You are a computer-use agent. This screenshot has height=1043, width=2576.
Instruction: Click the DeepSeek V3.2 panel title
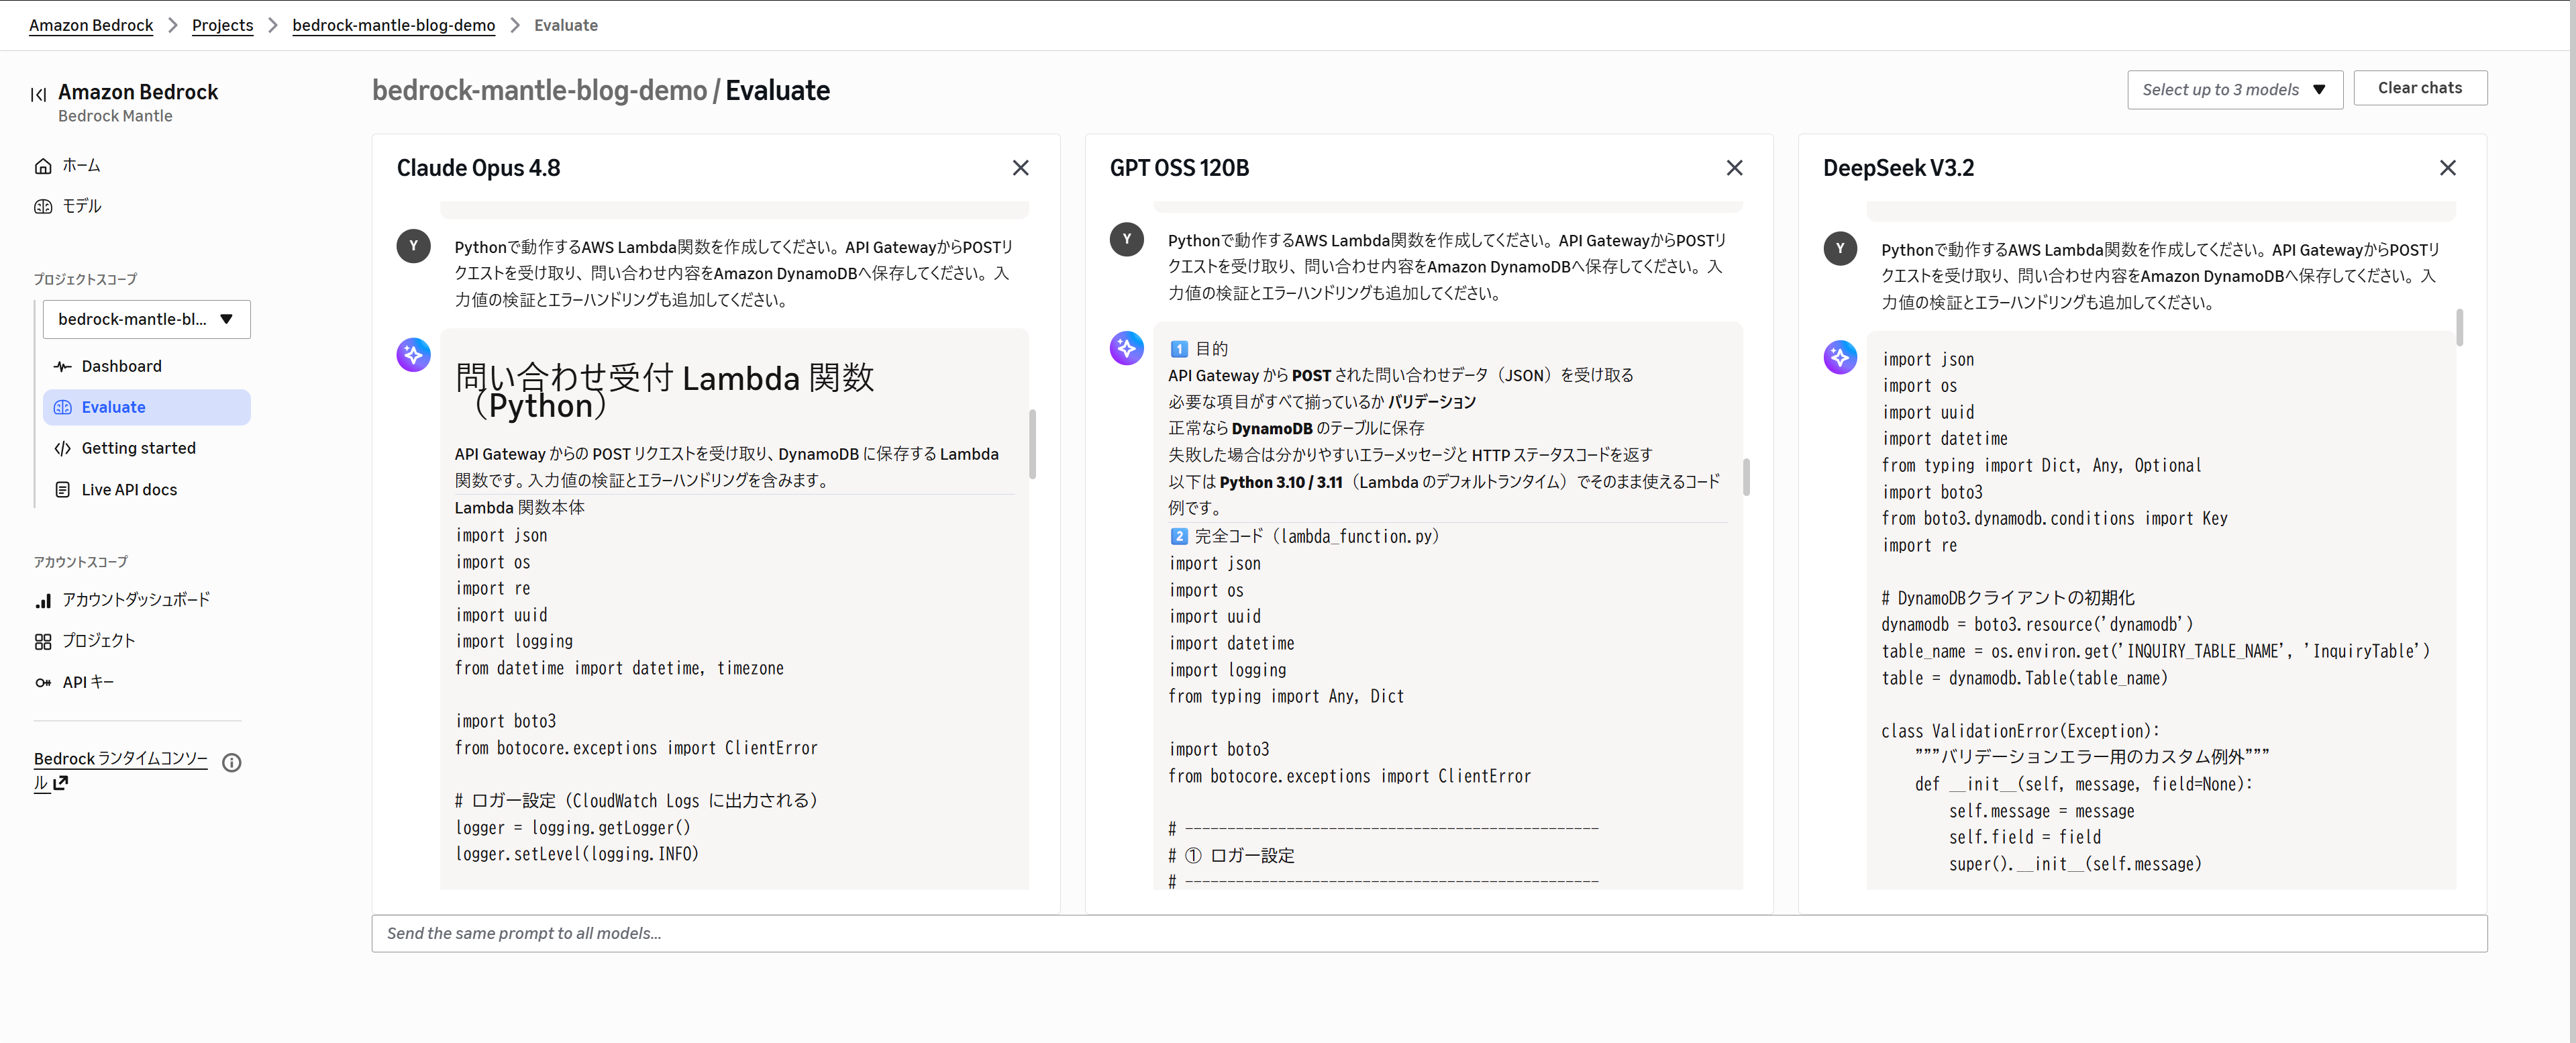(x=1898, y=168)
